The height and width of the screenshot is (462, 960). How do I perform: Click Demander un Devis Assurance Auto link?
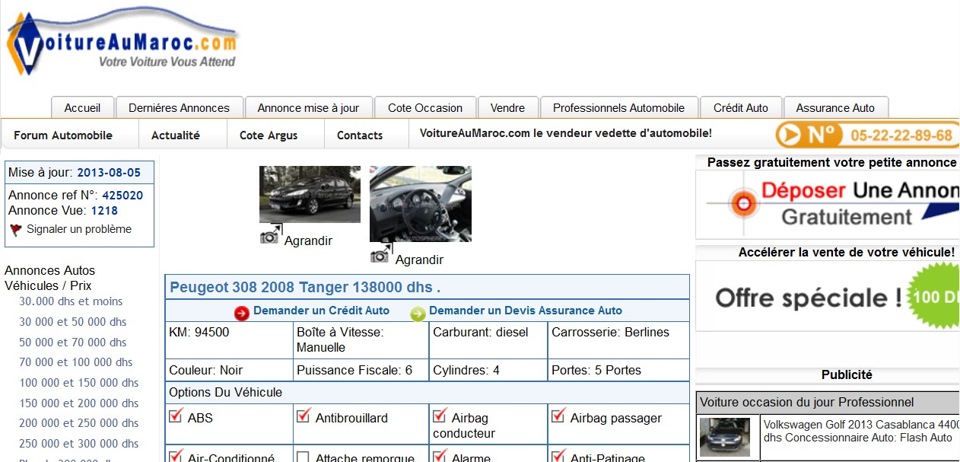click(525, 310)
